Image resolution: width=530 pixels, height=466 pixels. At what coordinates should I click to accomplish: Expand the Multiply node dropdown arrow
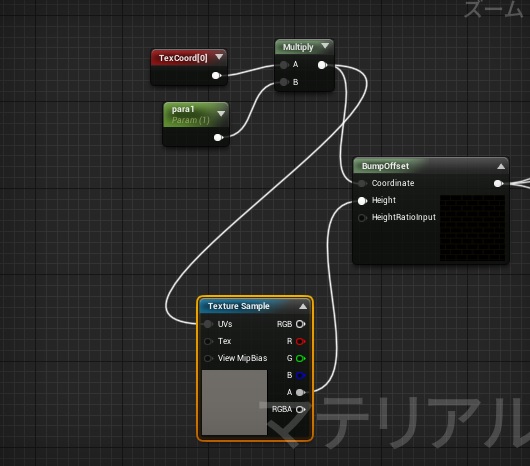(325, 46)
